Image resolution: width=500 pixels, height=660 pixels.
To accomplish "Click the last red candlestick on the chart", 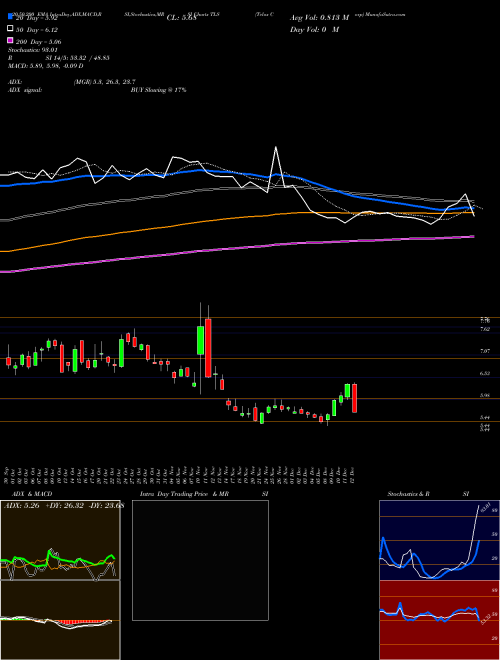I will (354, 398).
